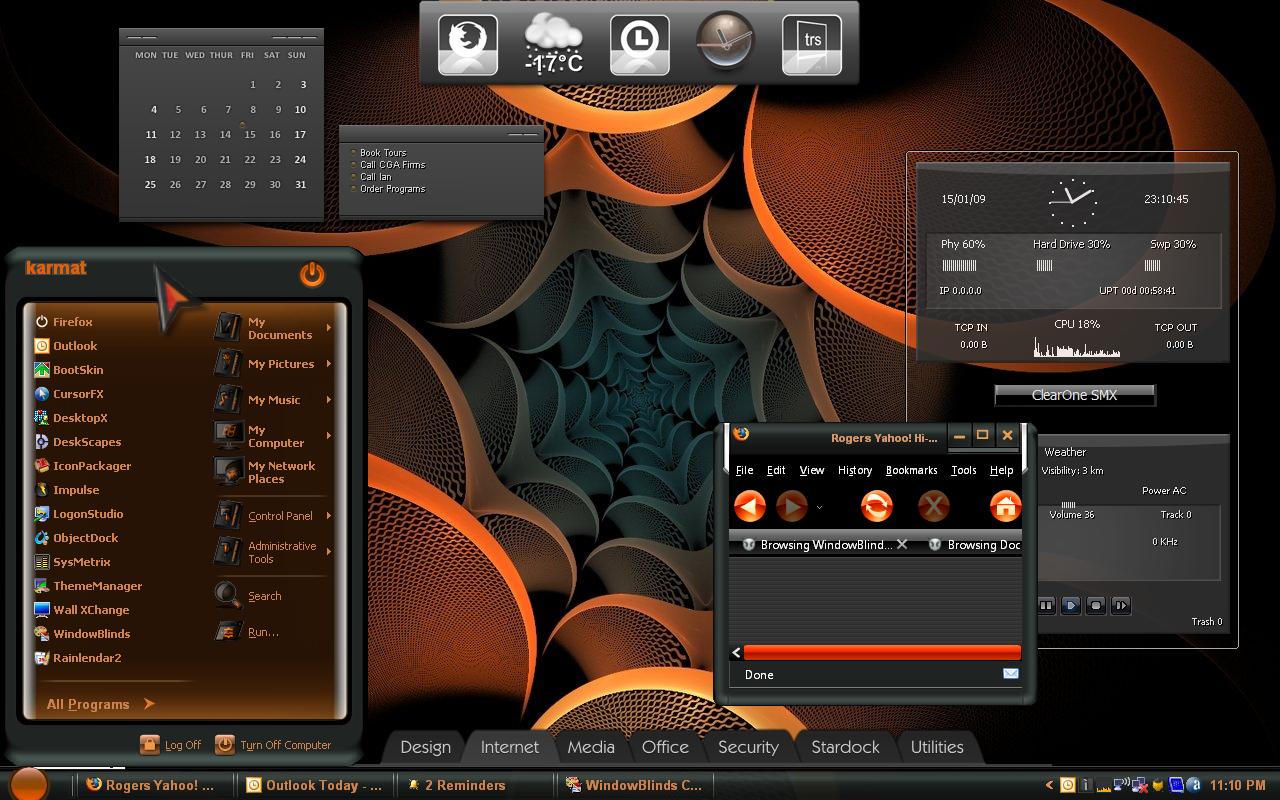Open Outlook in the start menu
Image resolution: width=1280 pixels, height=800 pixels.
[x=66, y=346]
